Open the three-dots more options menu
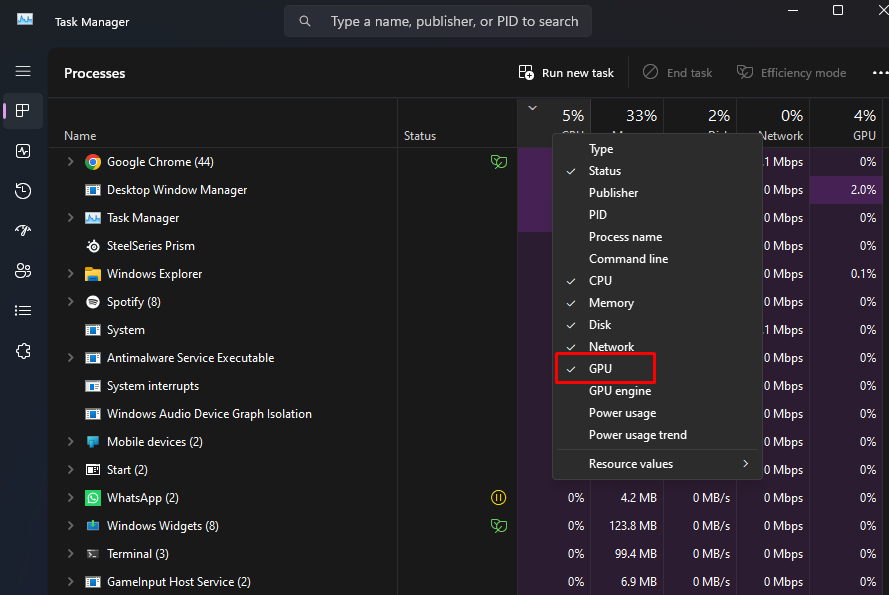Screen dimensions: 889x595 click(879, 73)
